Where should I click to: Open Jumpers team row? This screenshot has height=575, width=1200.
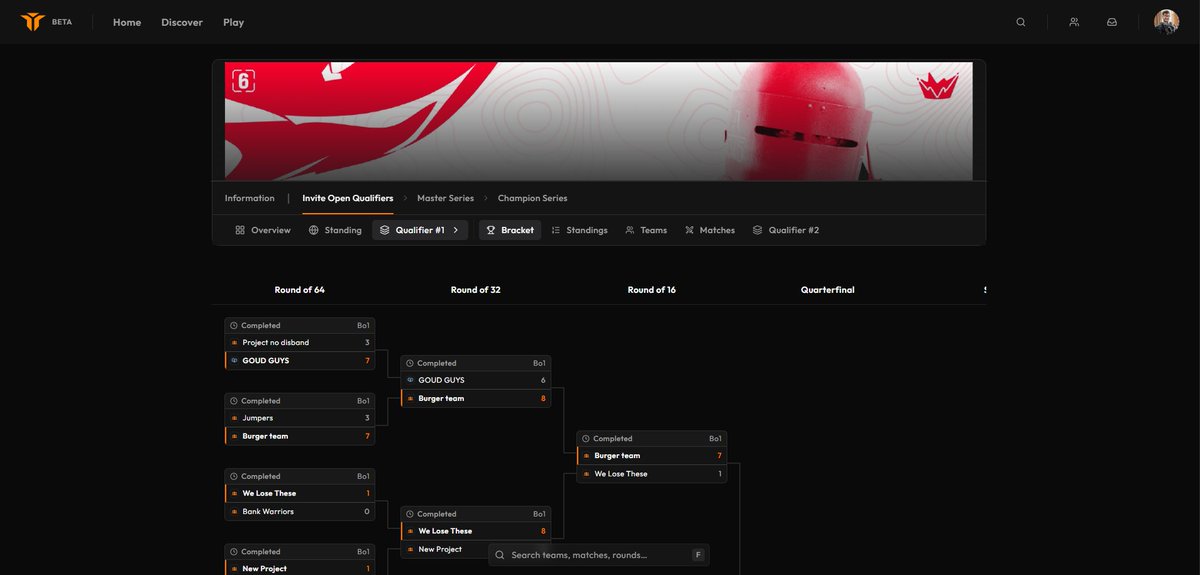click(300, 418)
